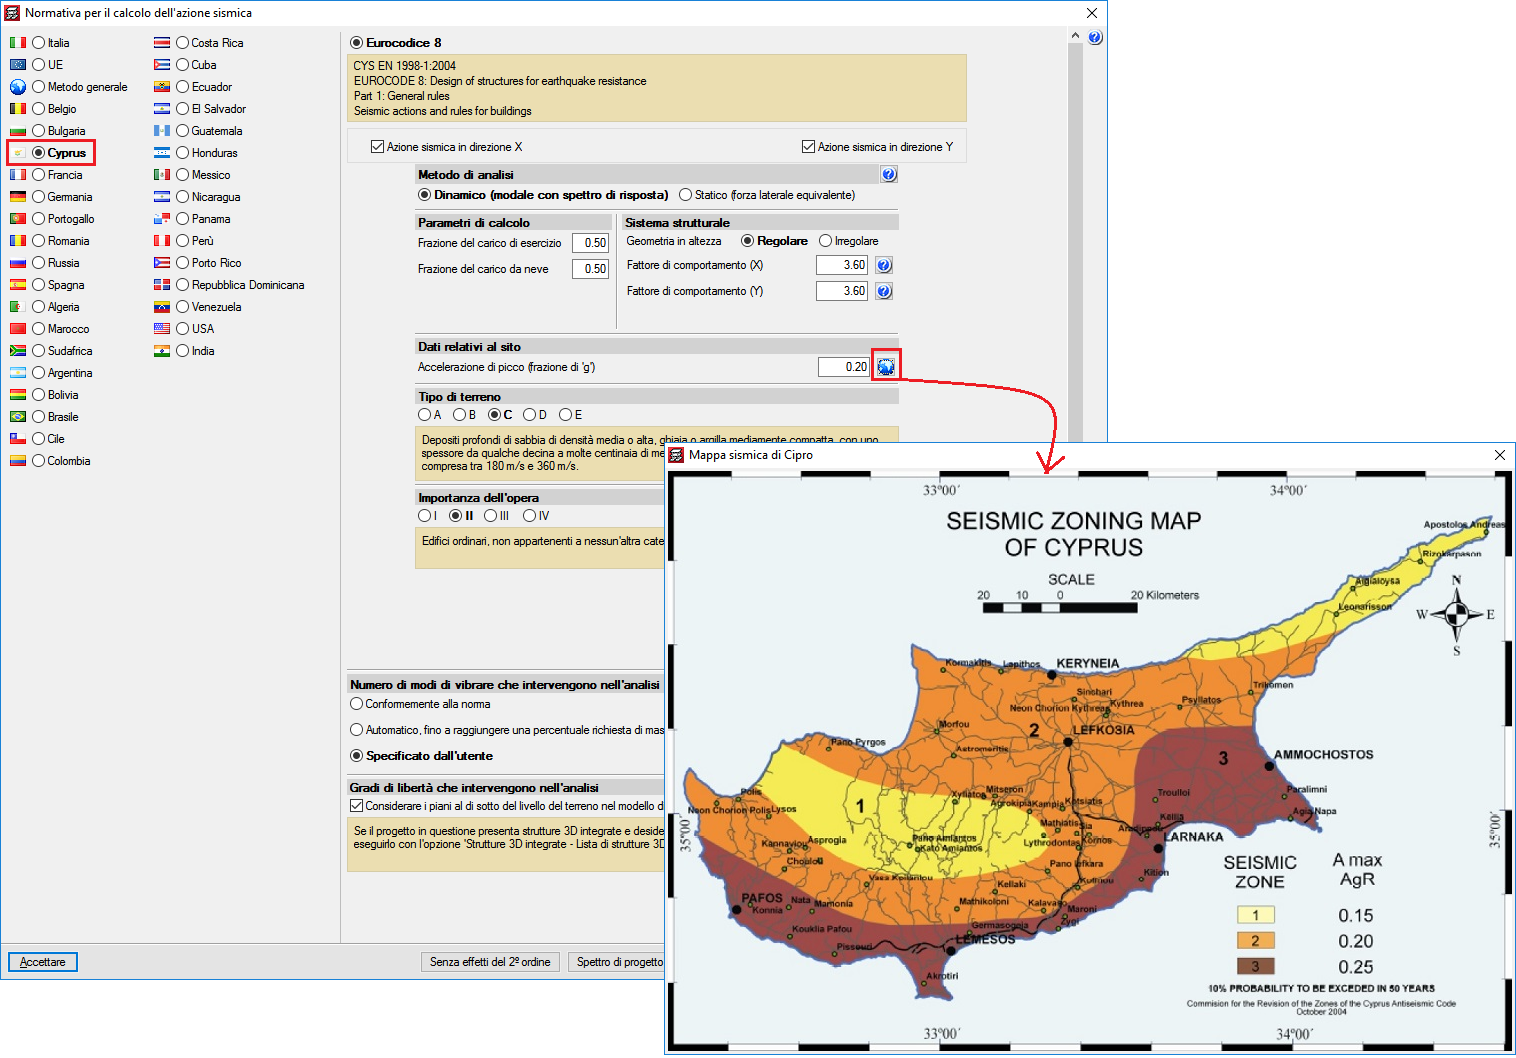This screenshot has height=1058, width=1516.
Task: Select the Francia radio button
Action: point(39,175)
